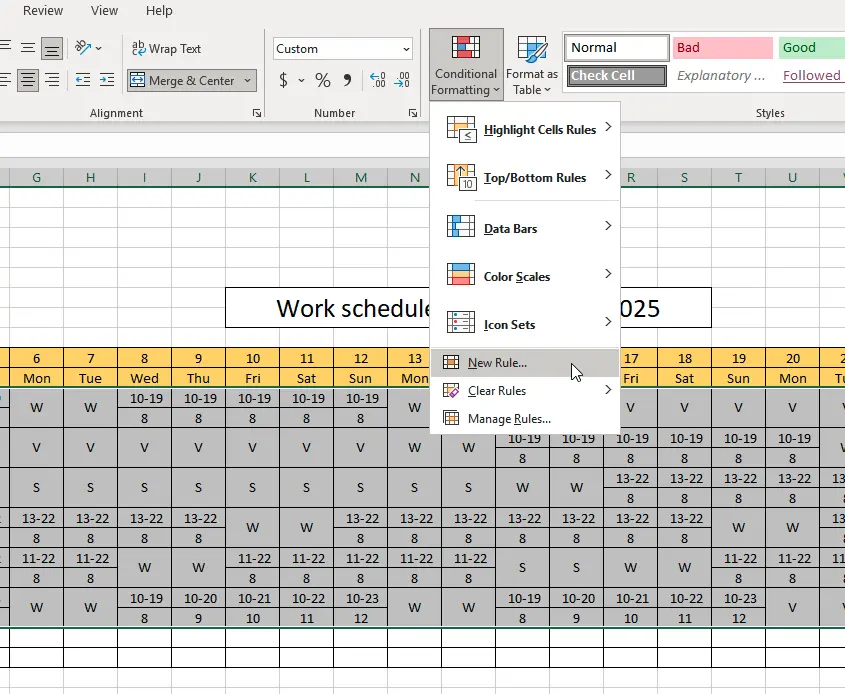This screenshot has width=845, height=694.
Task: Open the number format dropdown
Action: click(406, 49)
